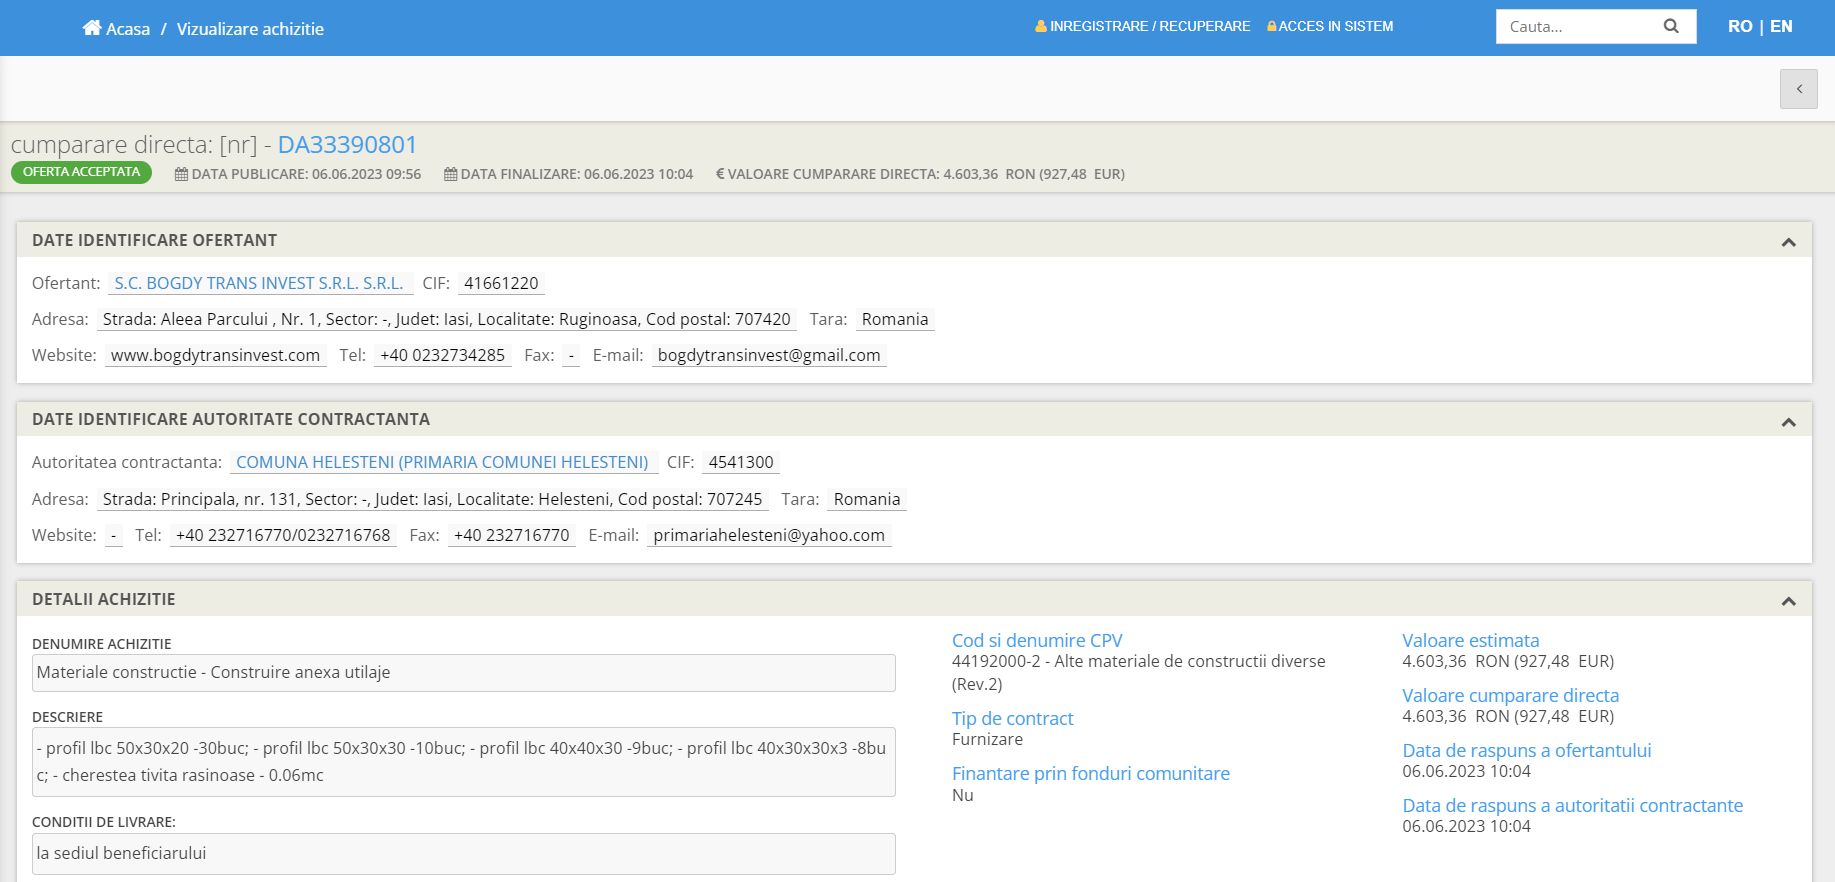Click phone +40 232716770/0232716768

pyautogui.click(x=283, y=535)
